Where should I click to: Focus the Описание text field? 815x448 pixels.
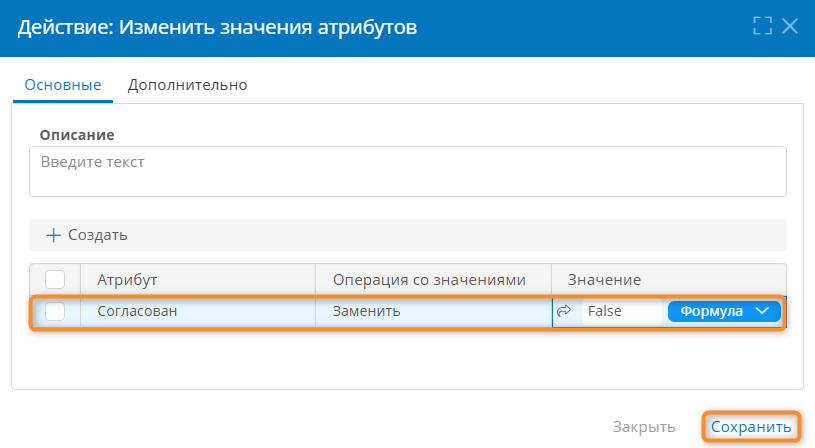tap(408, 172)
